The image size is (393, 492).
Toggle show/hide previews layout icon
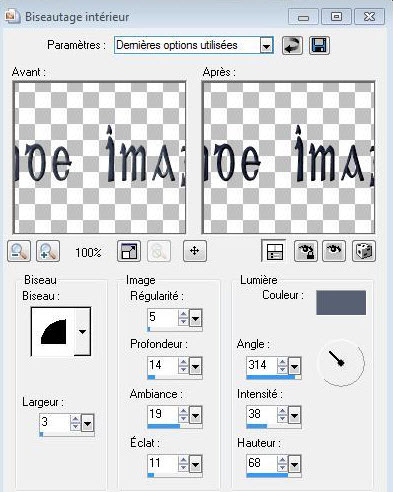pyautogui.click(x=274, y=251)
